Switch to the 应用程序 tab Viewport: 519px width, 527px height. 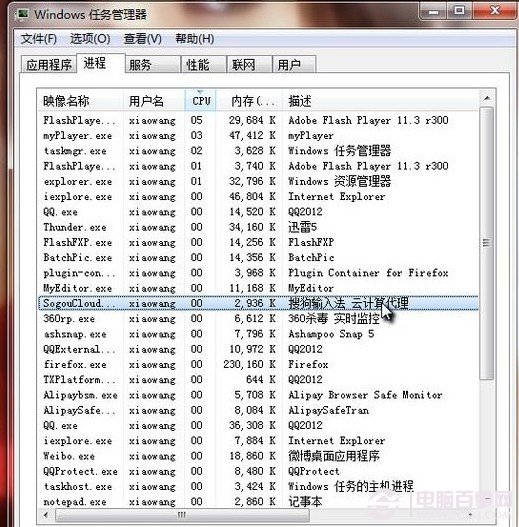point(49,65)
